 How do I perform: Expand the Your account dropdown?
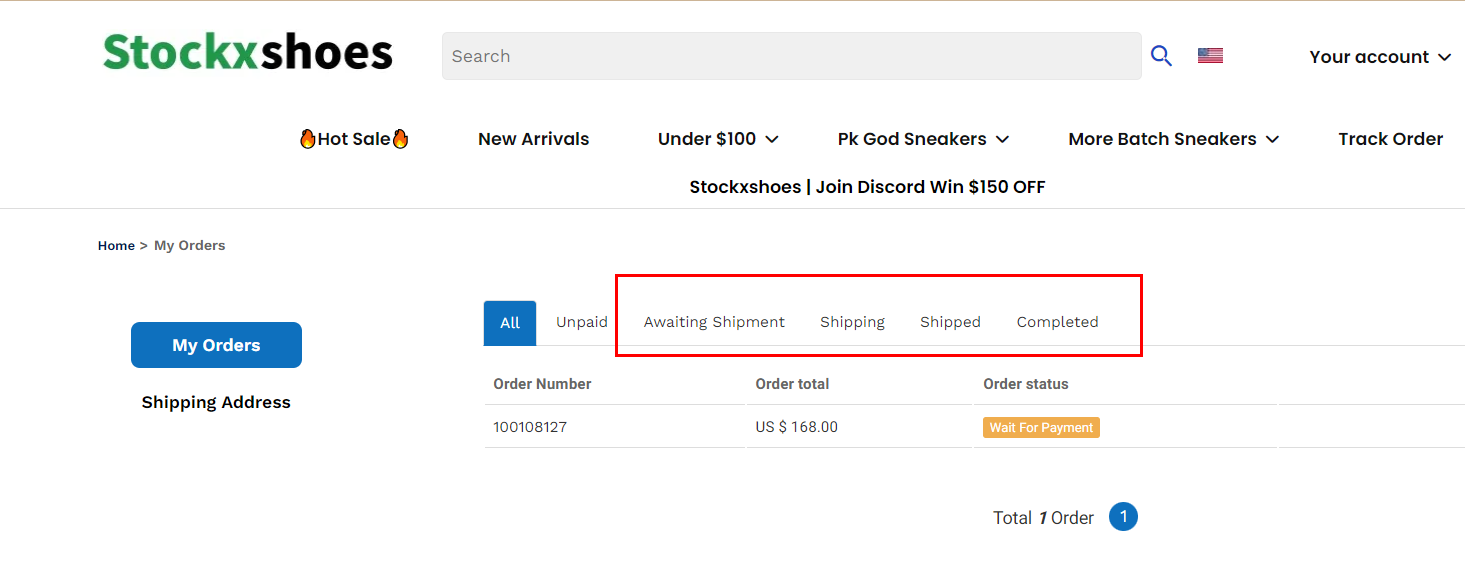point(1380,57)
